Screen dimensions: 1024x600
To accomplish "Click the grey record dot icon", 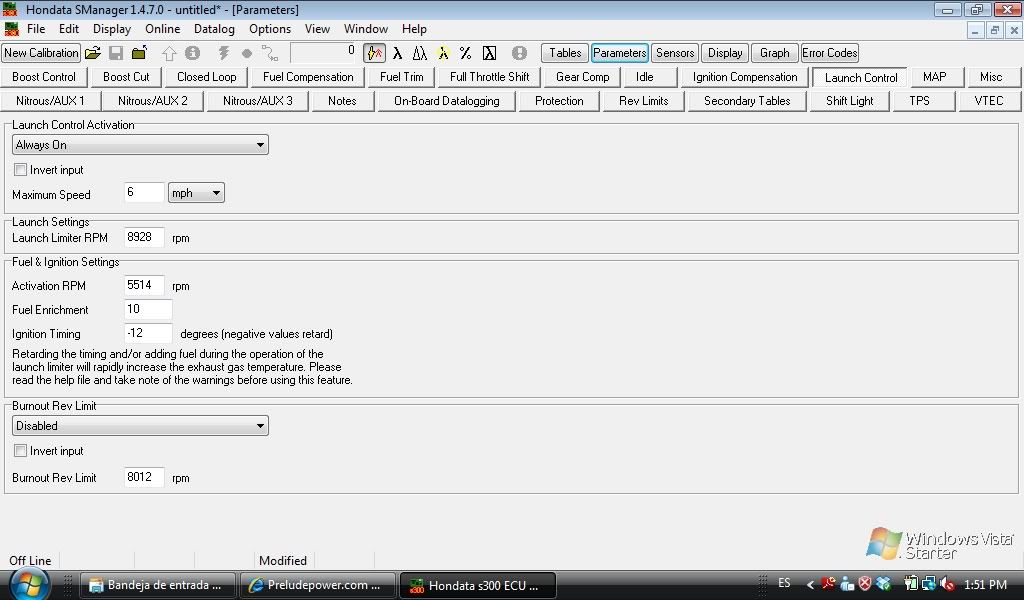I will pos(246,54).
